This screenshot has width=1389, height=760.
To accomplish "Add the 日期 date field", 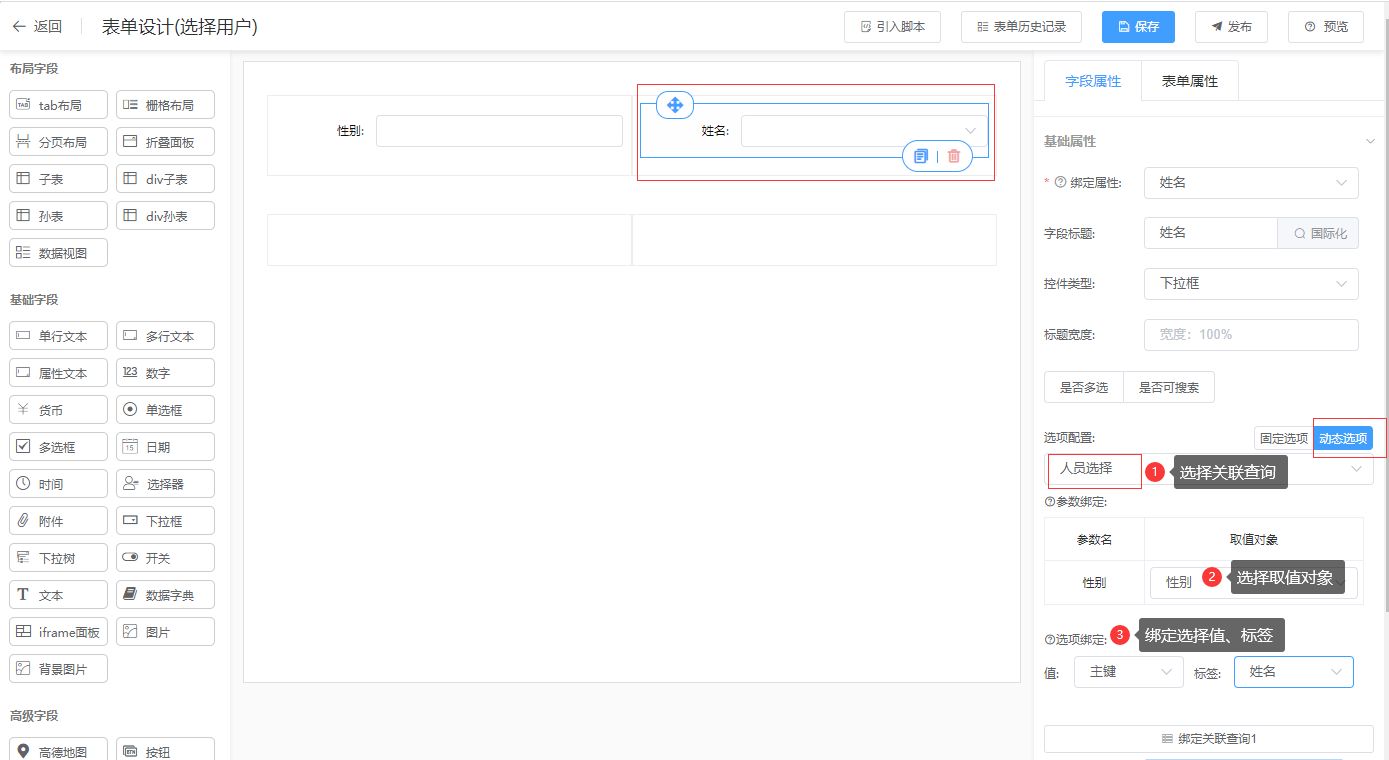I will [x=166, y=447].
